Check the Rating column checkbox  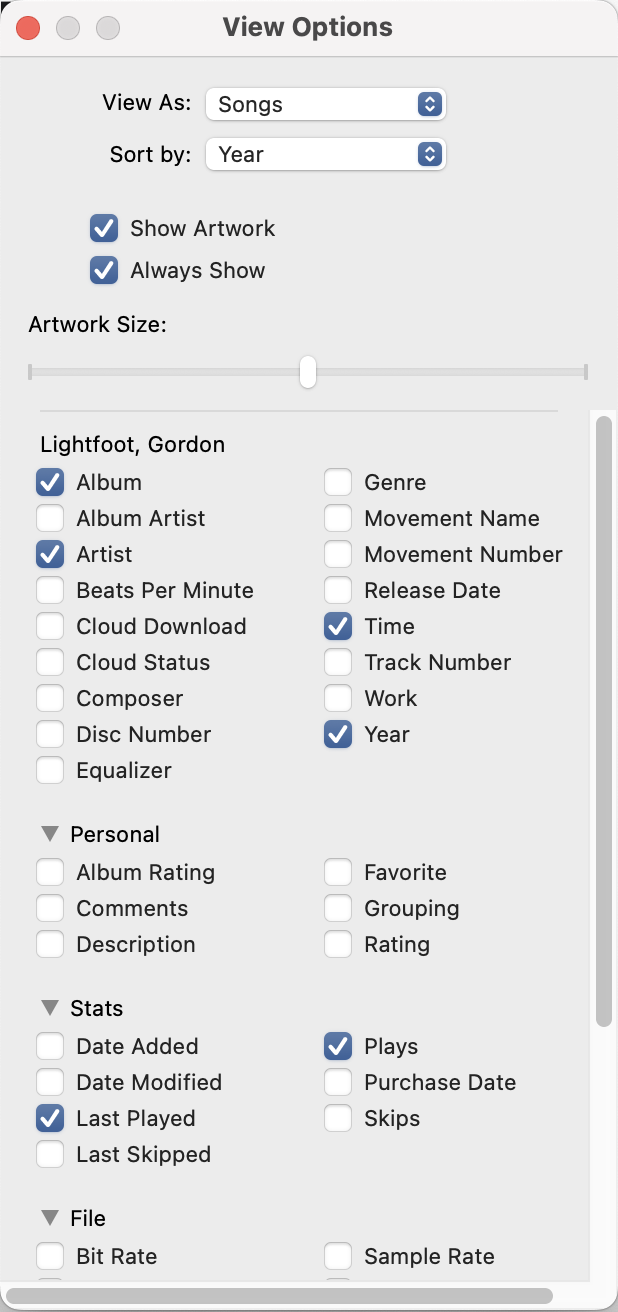[x=338, y=944]
